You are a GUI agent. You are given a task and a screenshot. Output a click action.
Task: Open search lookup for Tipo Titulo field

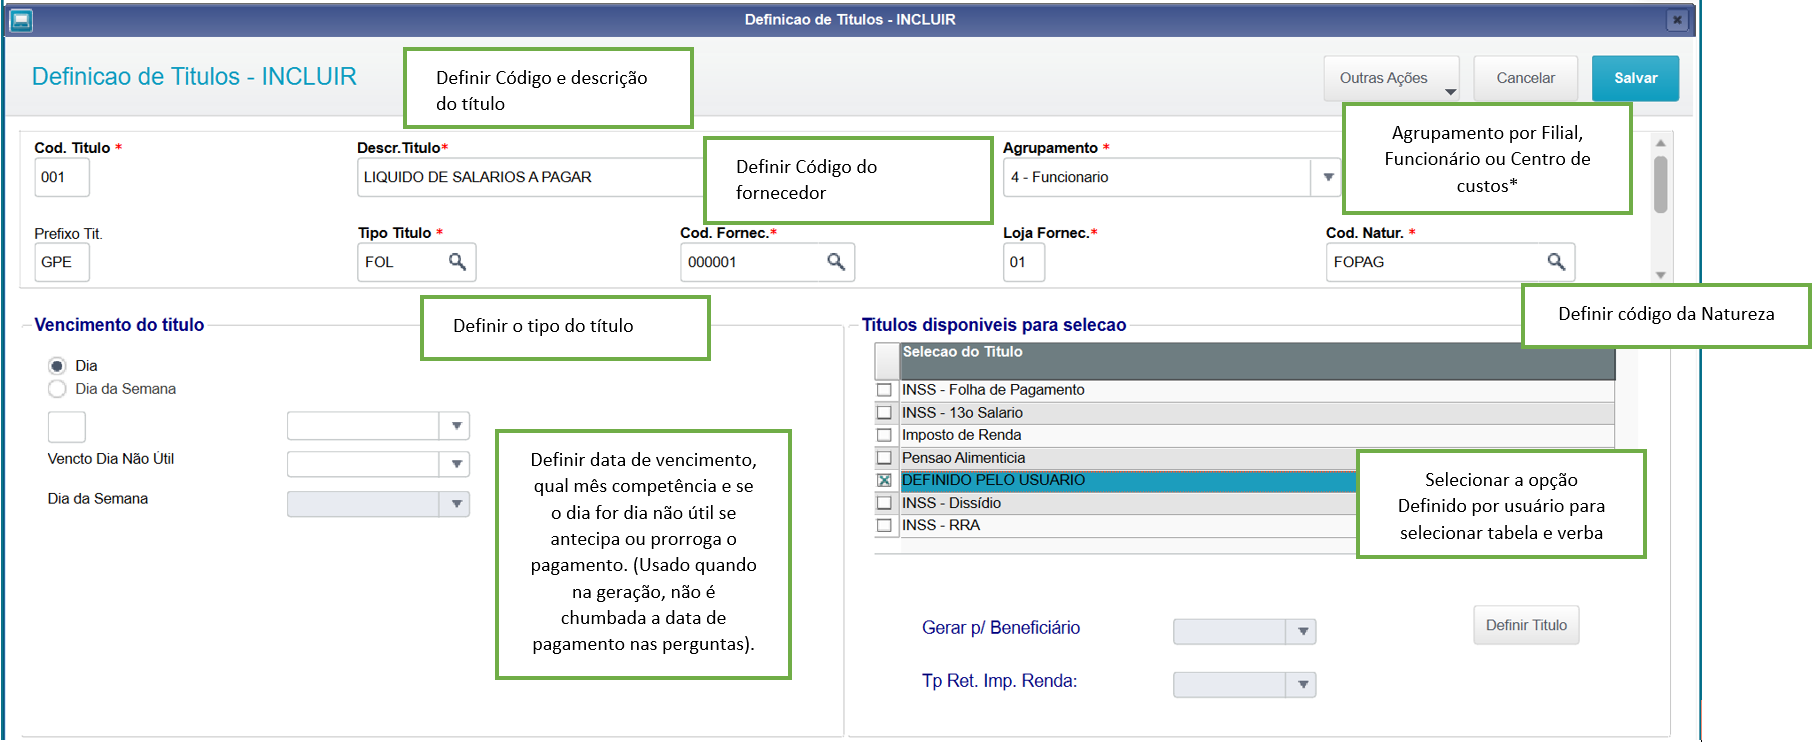[457, 262]
